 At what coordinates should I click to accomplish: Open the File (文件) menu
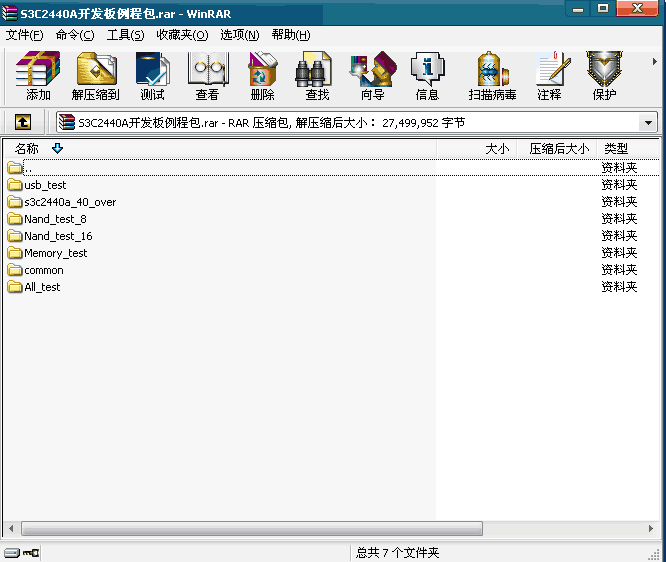(24, 35)
